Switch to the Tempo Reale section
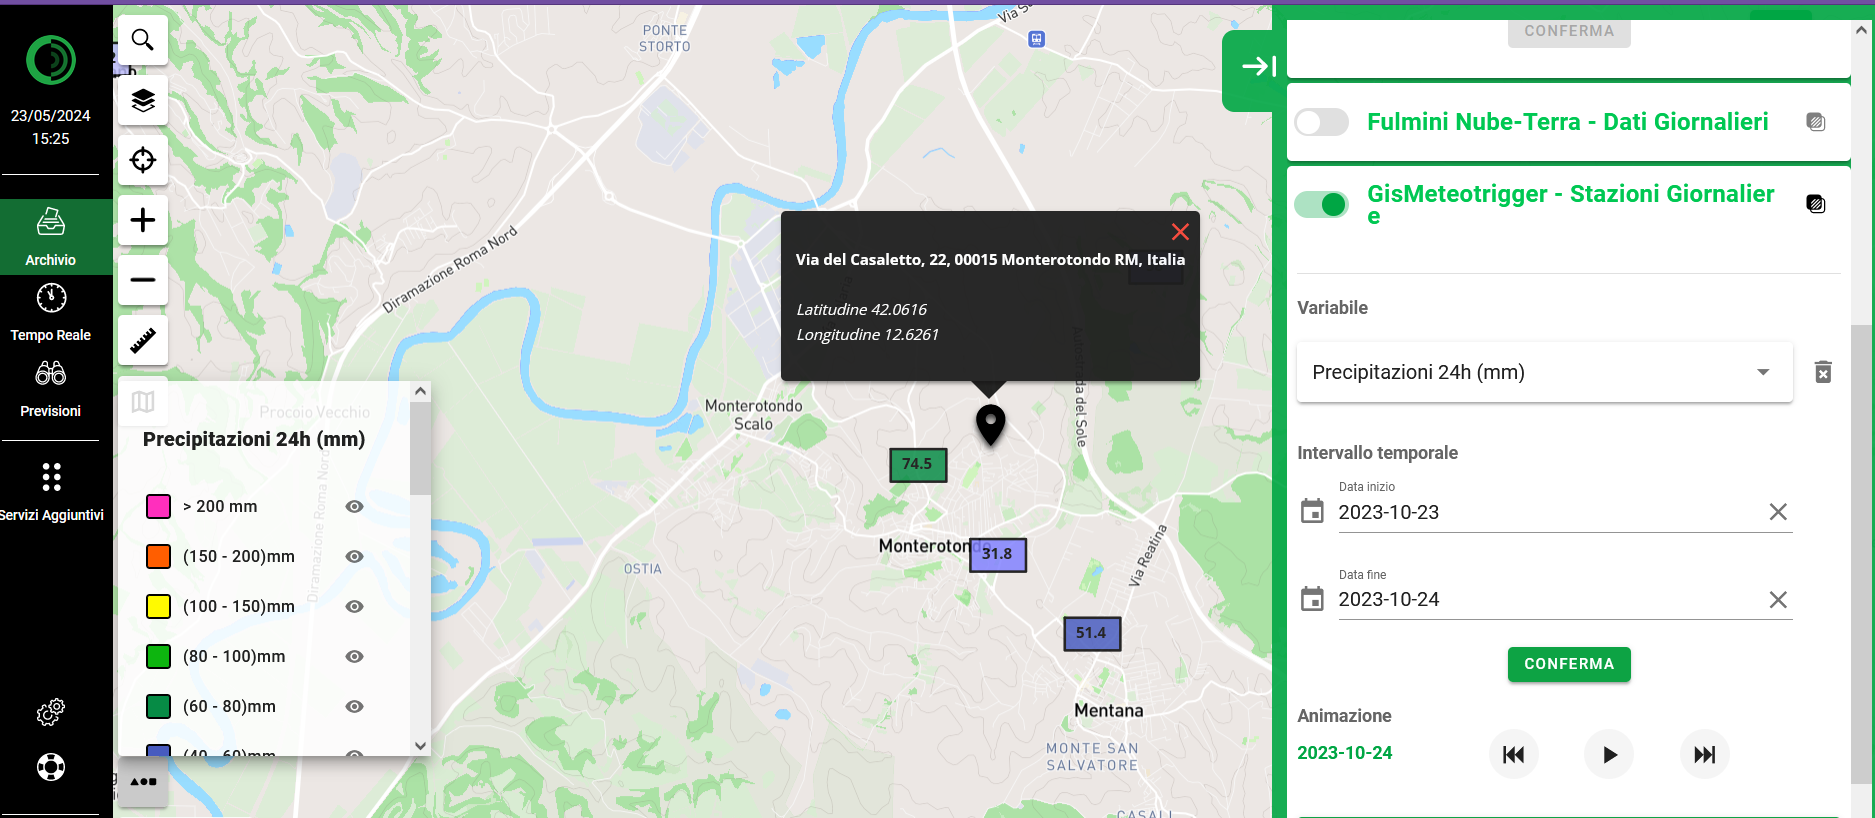 (50, 312)
